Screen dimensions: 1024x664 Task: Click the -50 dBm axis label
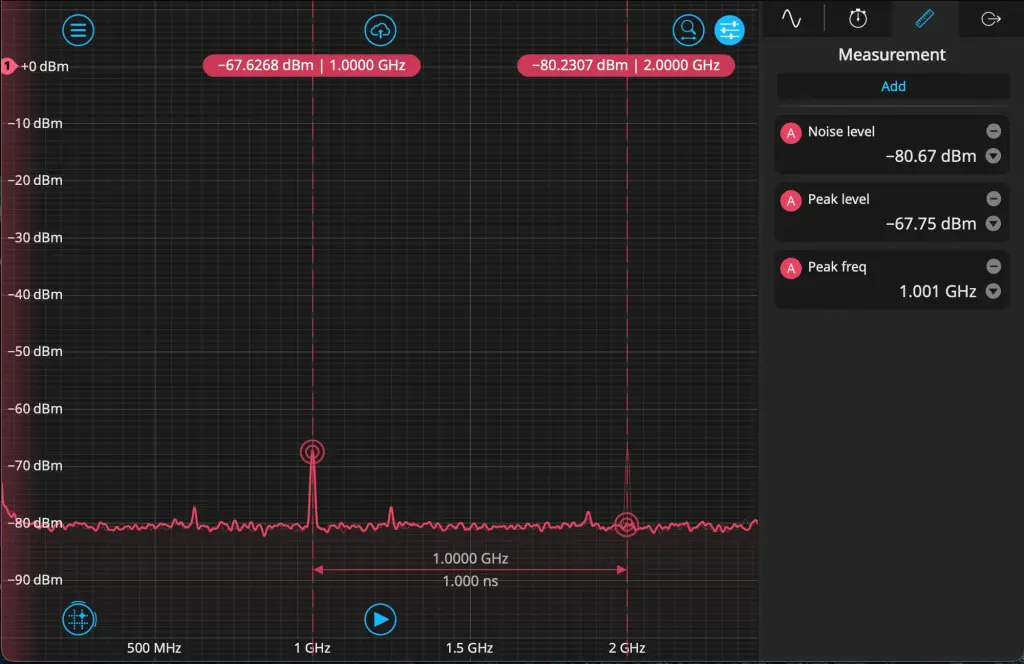pyautogui.click(x=35, y=351)
